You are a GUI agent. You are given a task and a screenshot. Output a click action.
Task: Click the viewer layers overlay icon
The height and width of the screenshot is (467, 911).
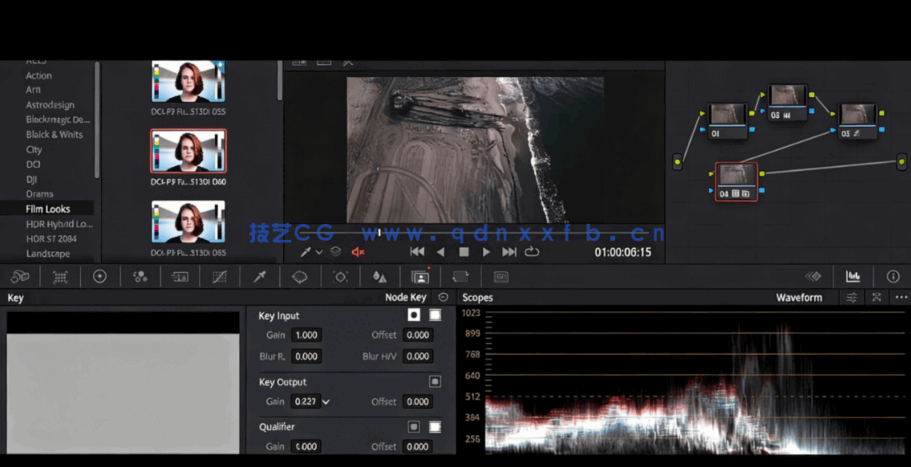tap(336, 252)
